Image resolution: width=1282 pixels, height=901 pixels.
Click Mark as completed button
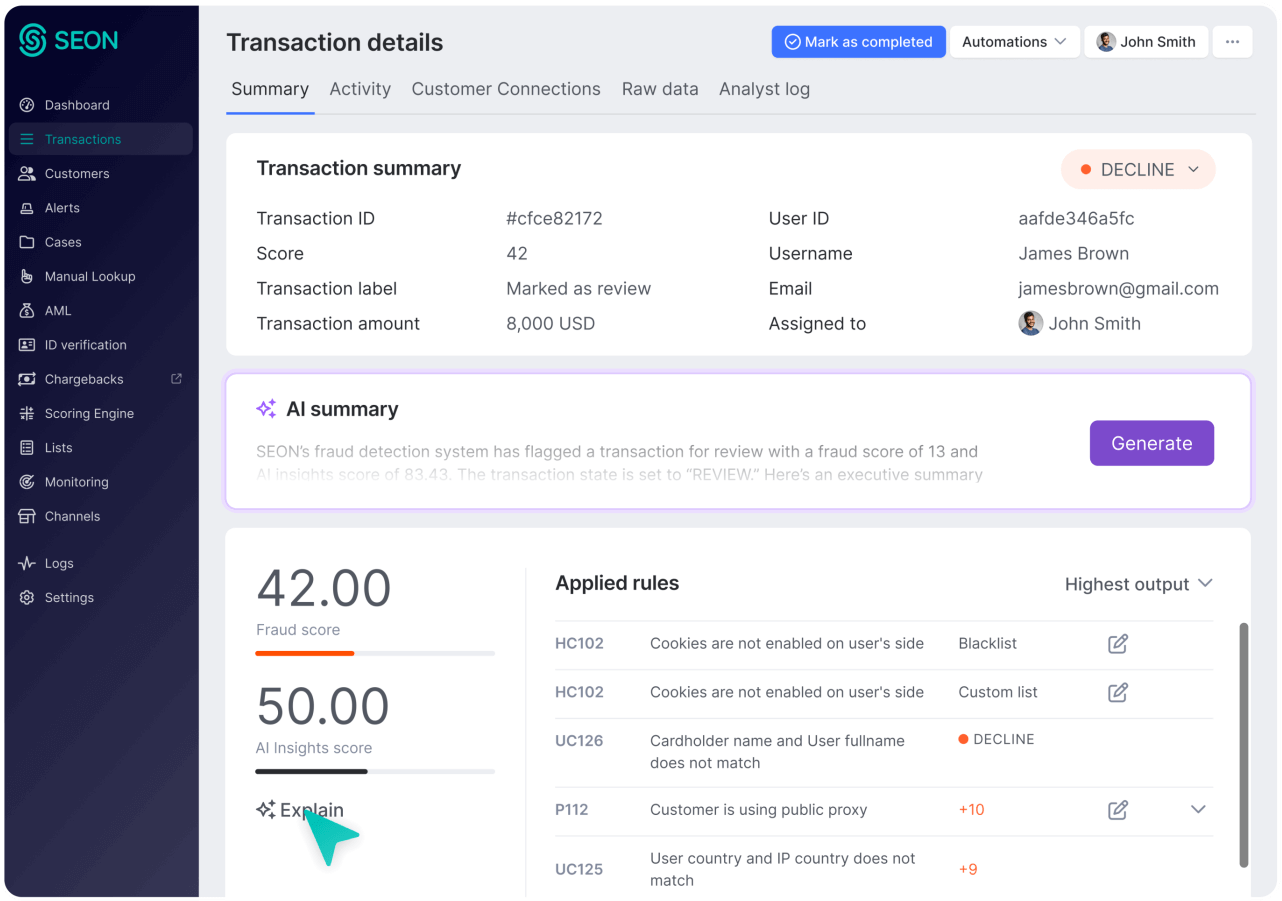pyautogui.click(x=858, y=42)
